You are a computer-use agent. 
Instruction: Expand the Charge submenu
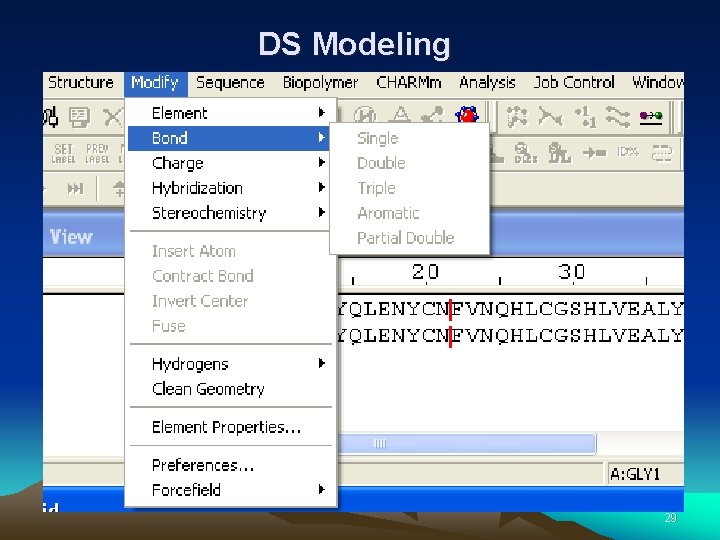tap(230, 163)
